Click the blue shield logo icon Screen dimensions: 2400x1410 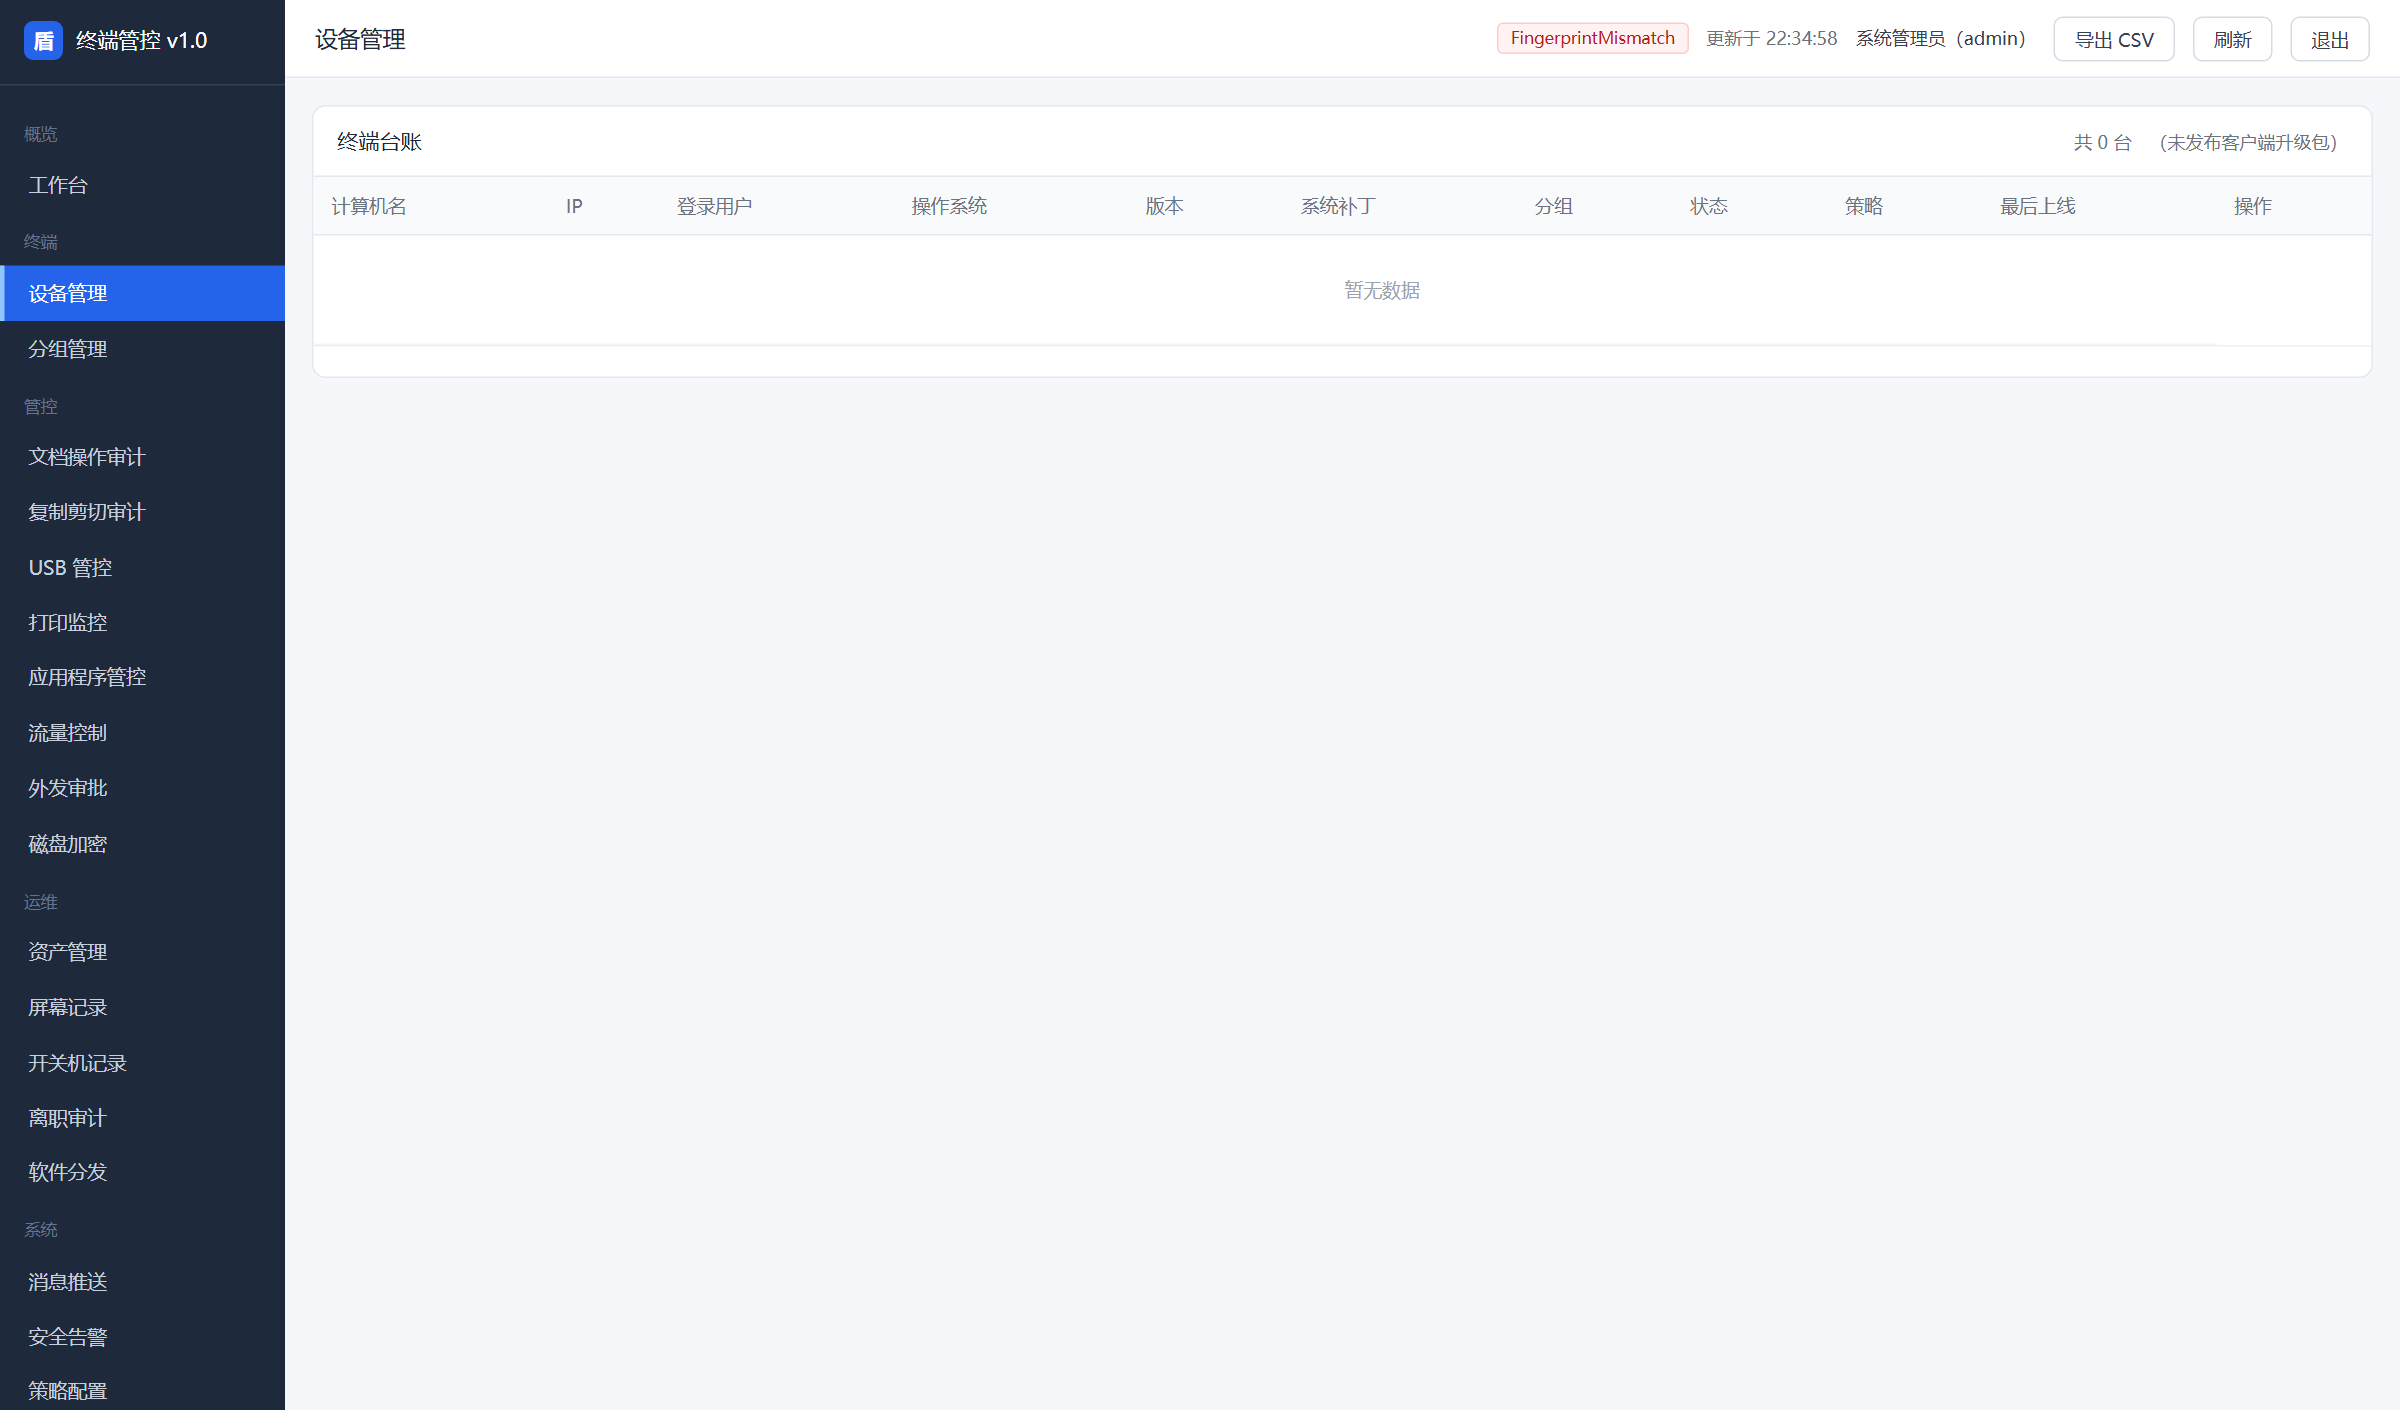pyautogui.click(x=43, y=40)
